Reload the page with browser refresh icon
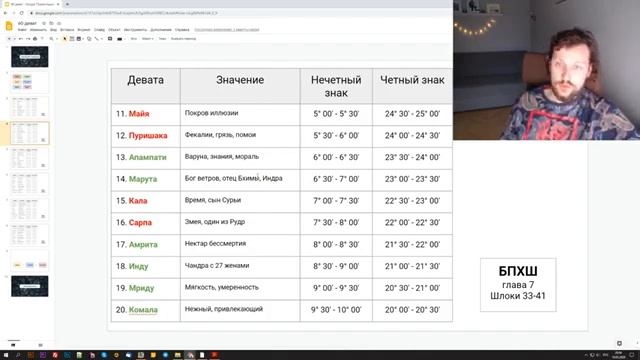 [22, 13]
